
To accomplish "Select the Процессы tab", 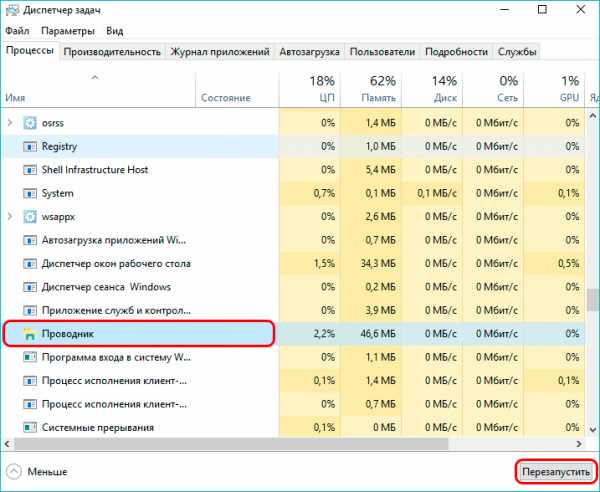I will [x=30, y=51].
